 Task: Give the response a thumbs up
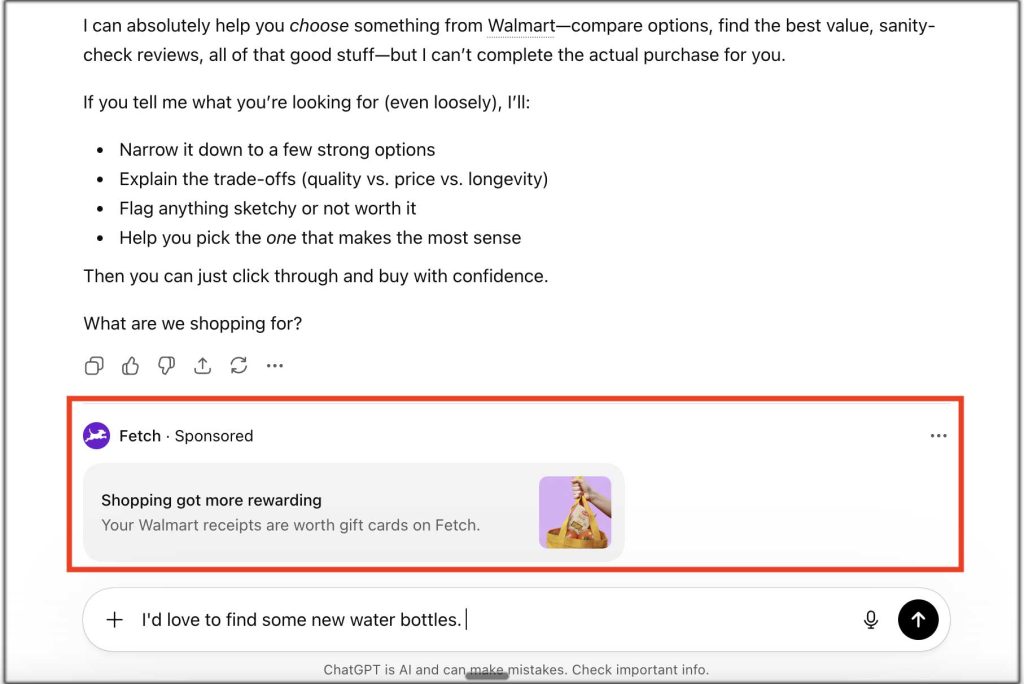(130, 366)
